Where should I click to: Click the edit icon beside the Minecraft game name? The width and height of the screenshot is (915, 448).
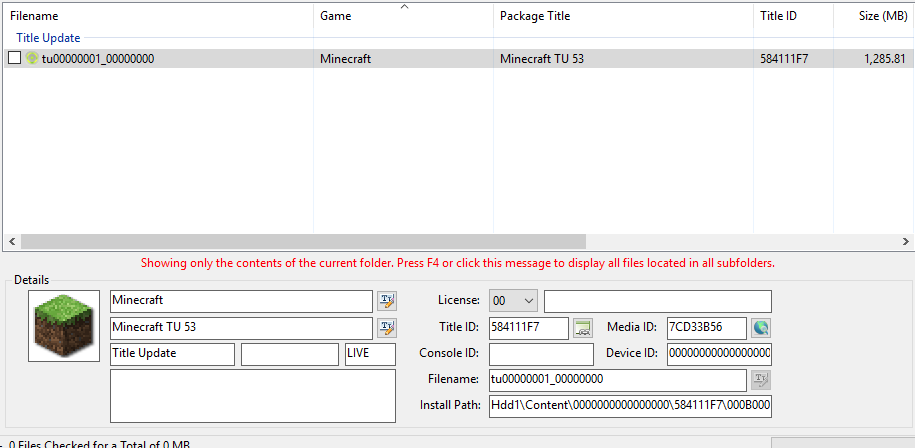pyautogui.click(x=386, y=301)
